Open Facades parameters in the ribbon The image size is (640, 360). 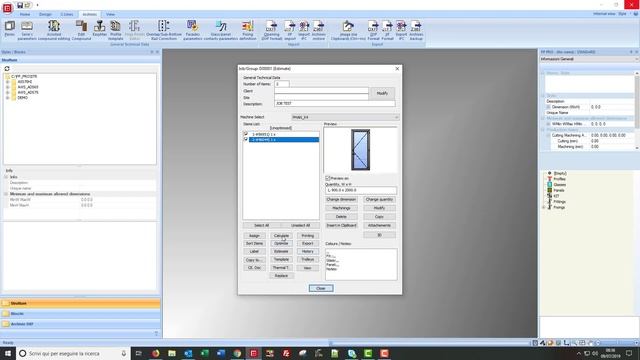tap(192, 30)
